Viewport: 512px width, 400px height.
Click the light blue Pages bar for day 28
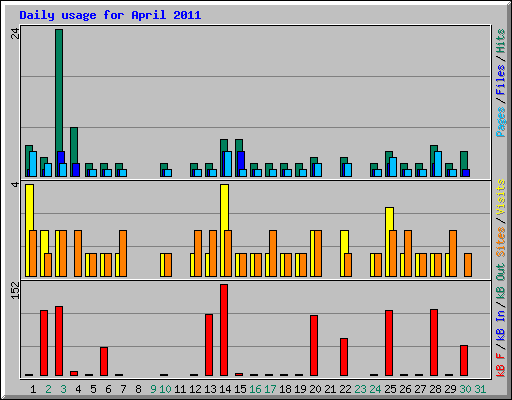(x=438, y=164)
